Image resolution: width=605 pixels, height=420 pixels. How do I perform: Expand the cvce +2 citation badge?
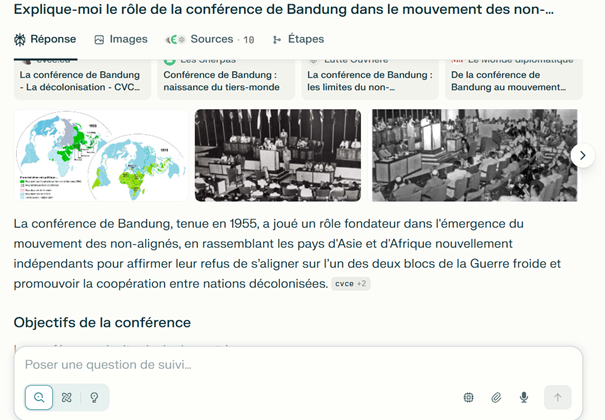click(350, 284)
